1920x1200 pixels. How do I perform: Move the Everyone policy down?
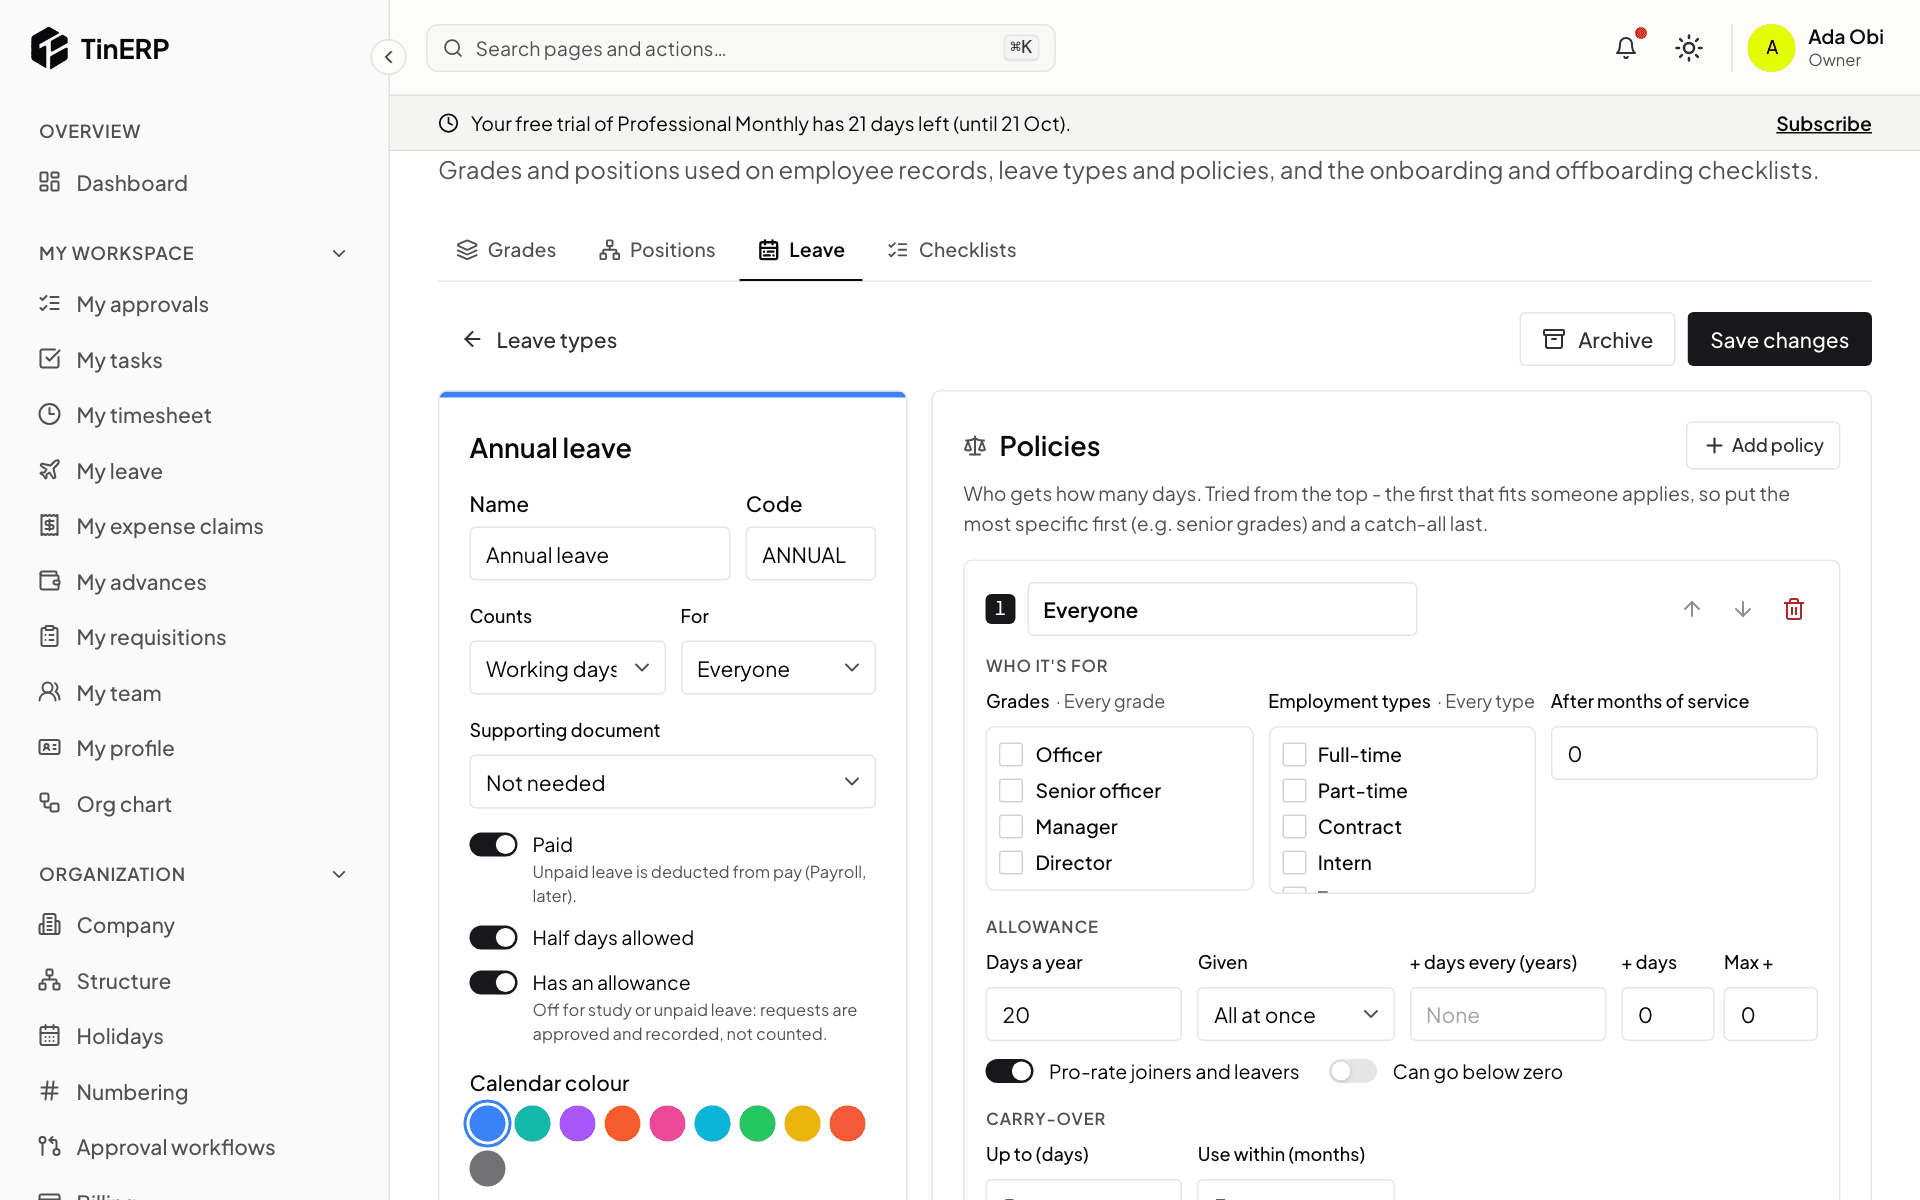[1743, 609]
